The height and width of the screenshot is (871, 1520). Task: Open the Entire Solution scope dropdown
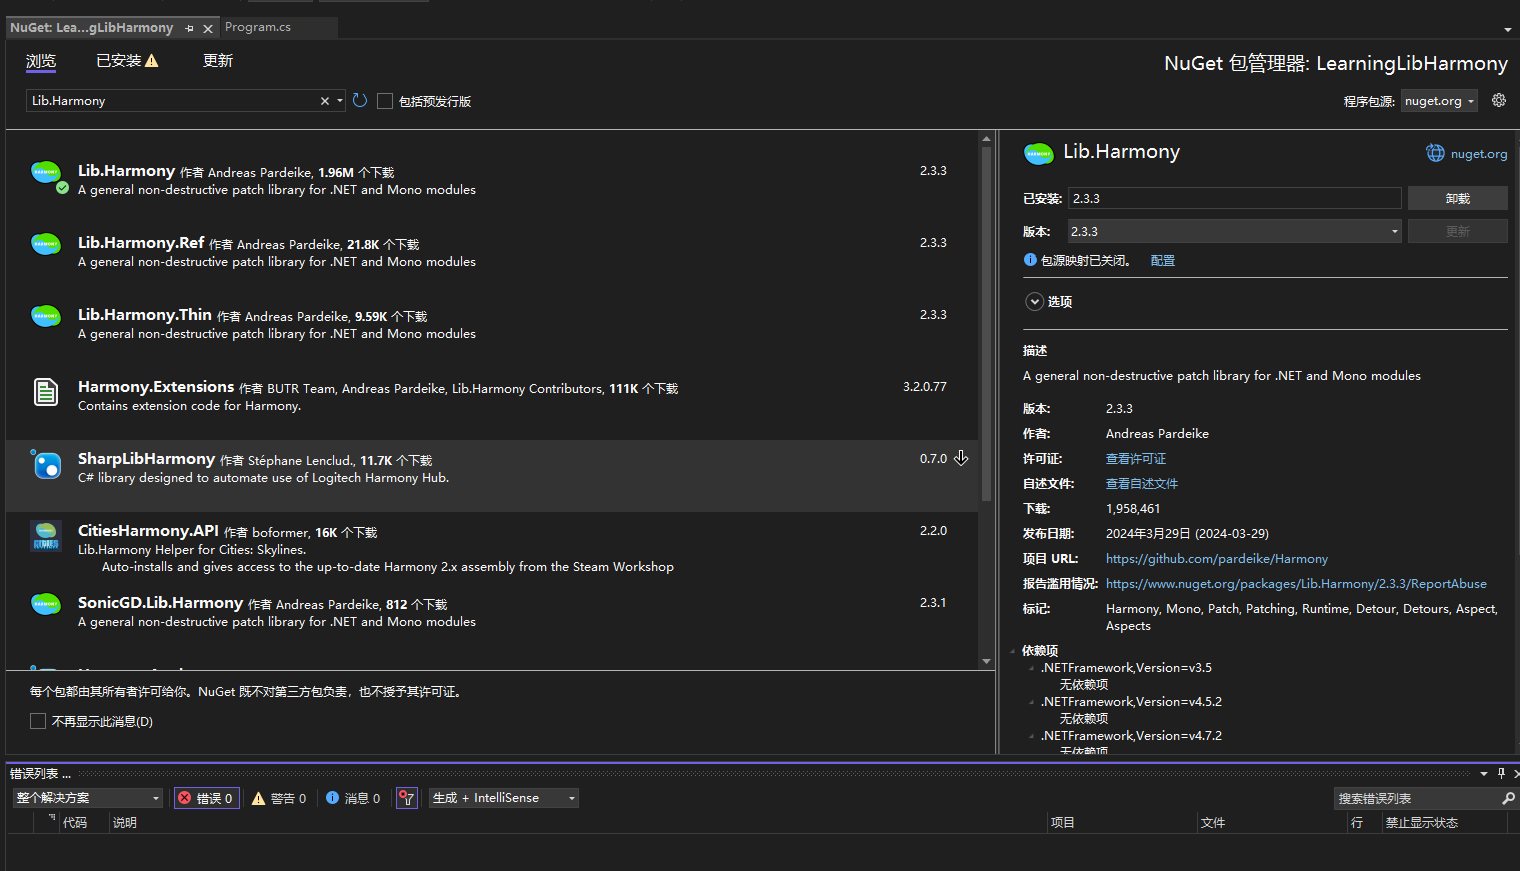88,798
